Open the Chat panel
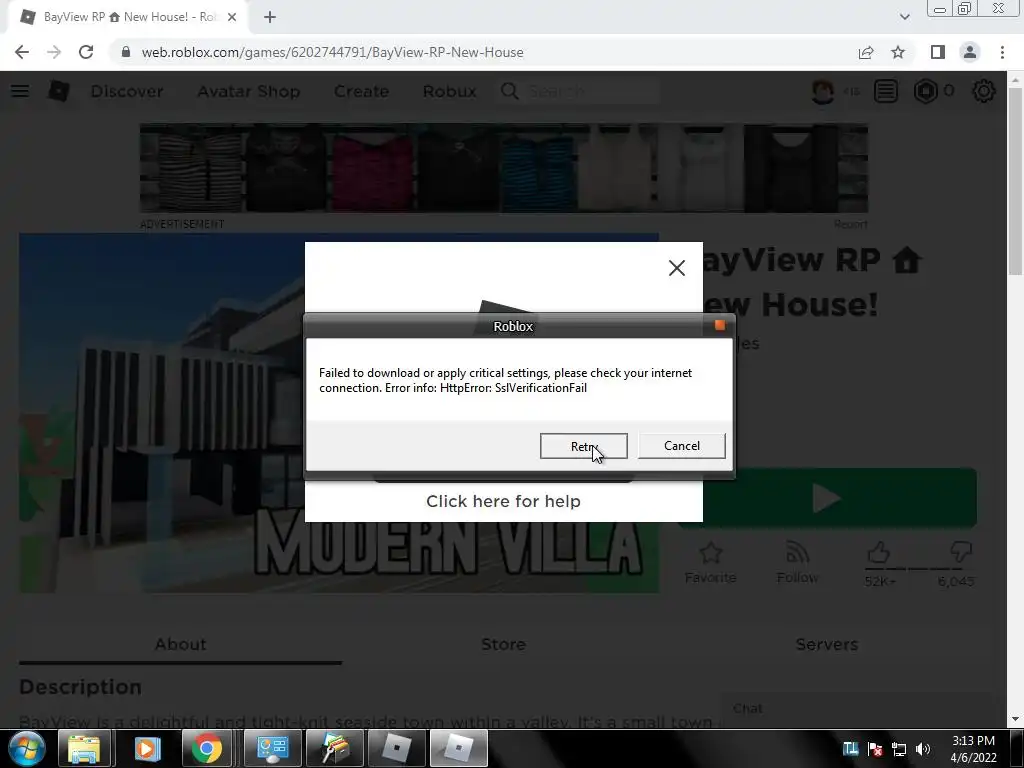Viewport: 1024px width, 768px height. click(x=854, y=709)
